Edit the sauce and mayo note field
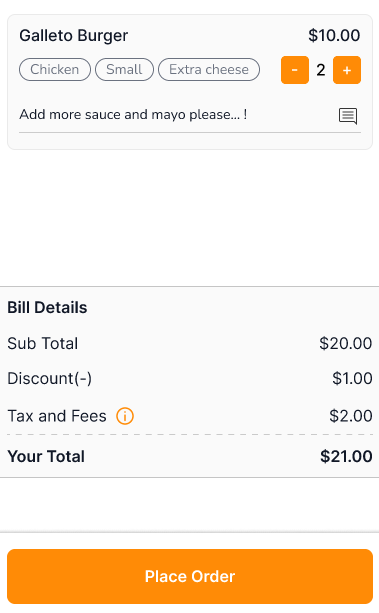Screen dimensions: 379x613 [x=190, y=115]
